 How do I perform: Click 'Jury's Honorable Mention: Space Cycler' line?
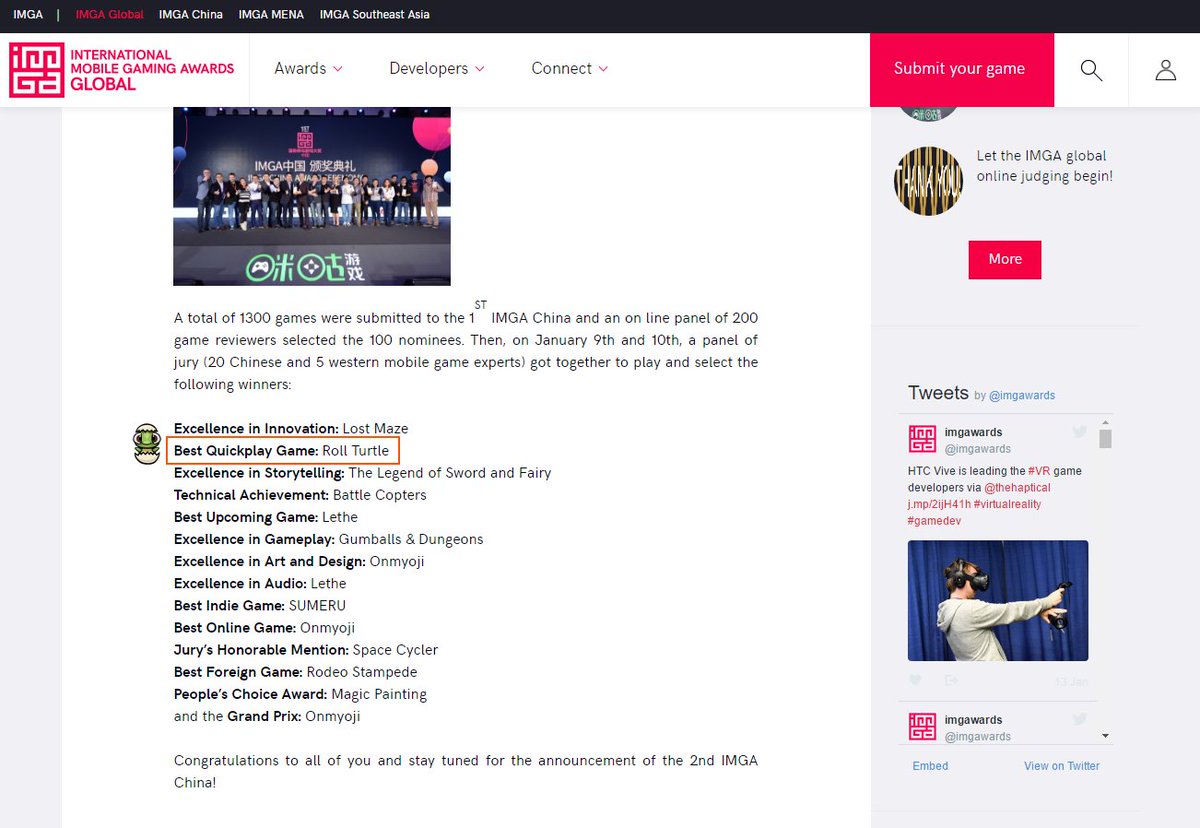coord(306,650)
